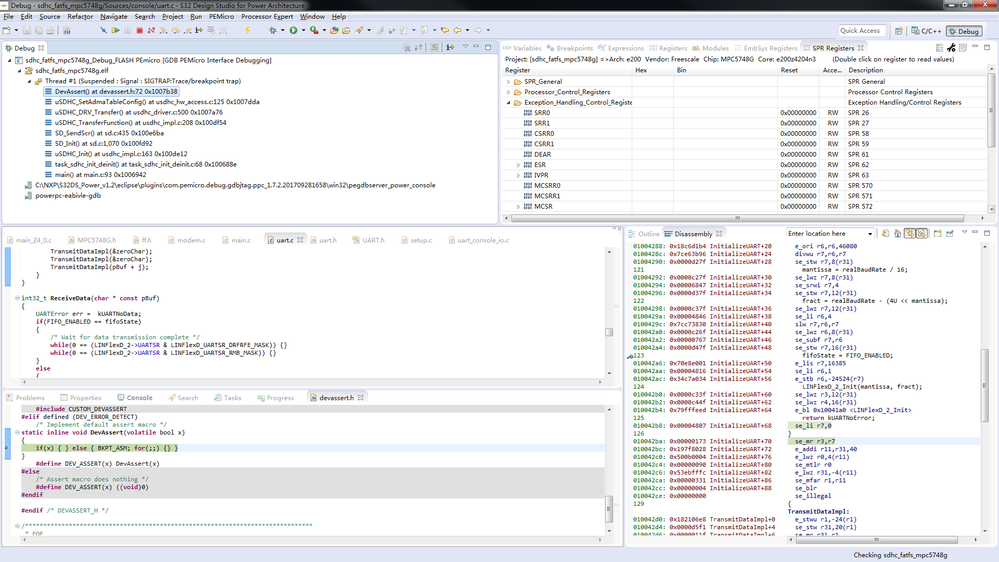Click the Resume debug toolbar icon
The height and width of the screenshot is (562, 999).
click(115, 30)
